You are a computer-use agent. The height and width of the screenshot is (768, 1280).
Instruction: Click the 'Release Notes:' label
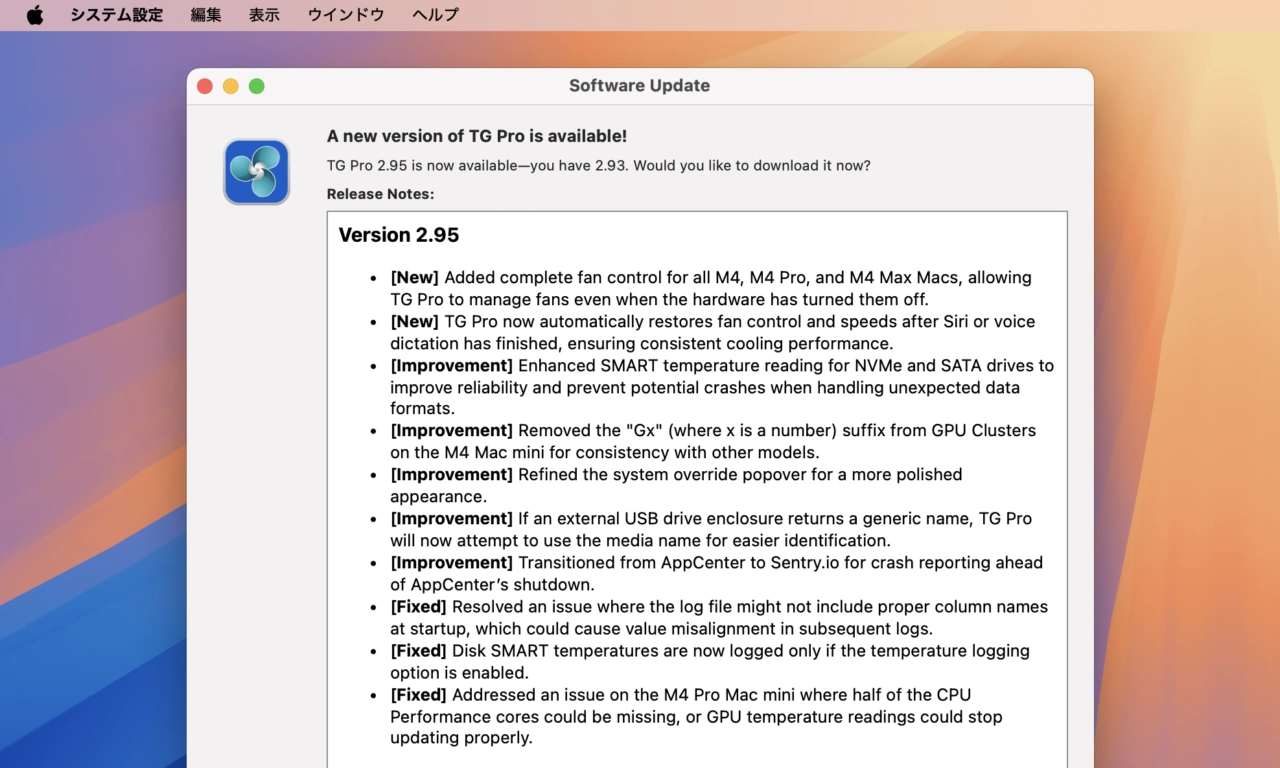380,194
